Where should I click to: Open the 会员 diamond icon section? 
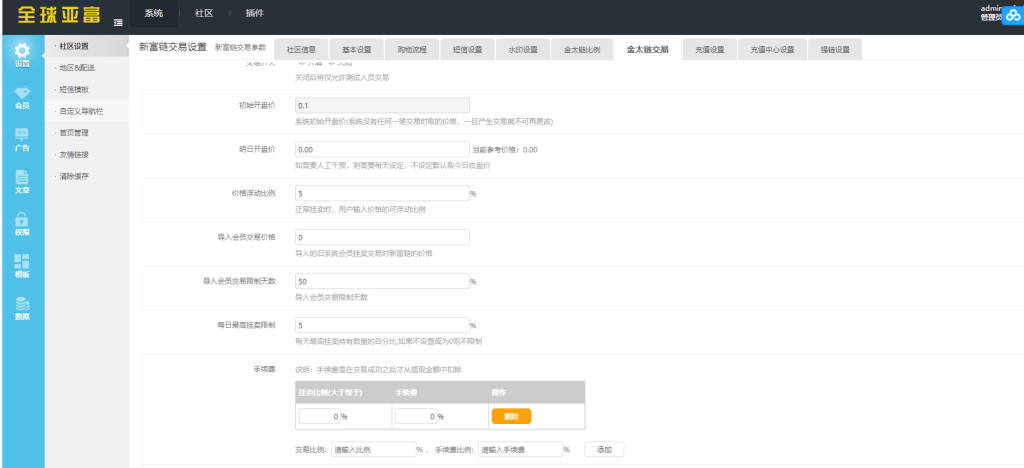coord(22,98)
